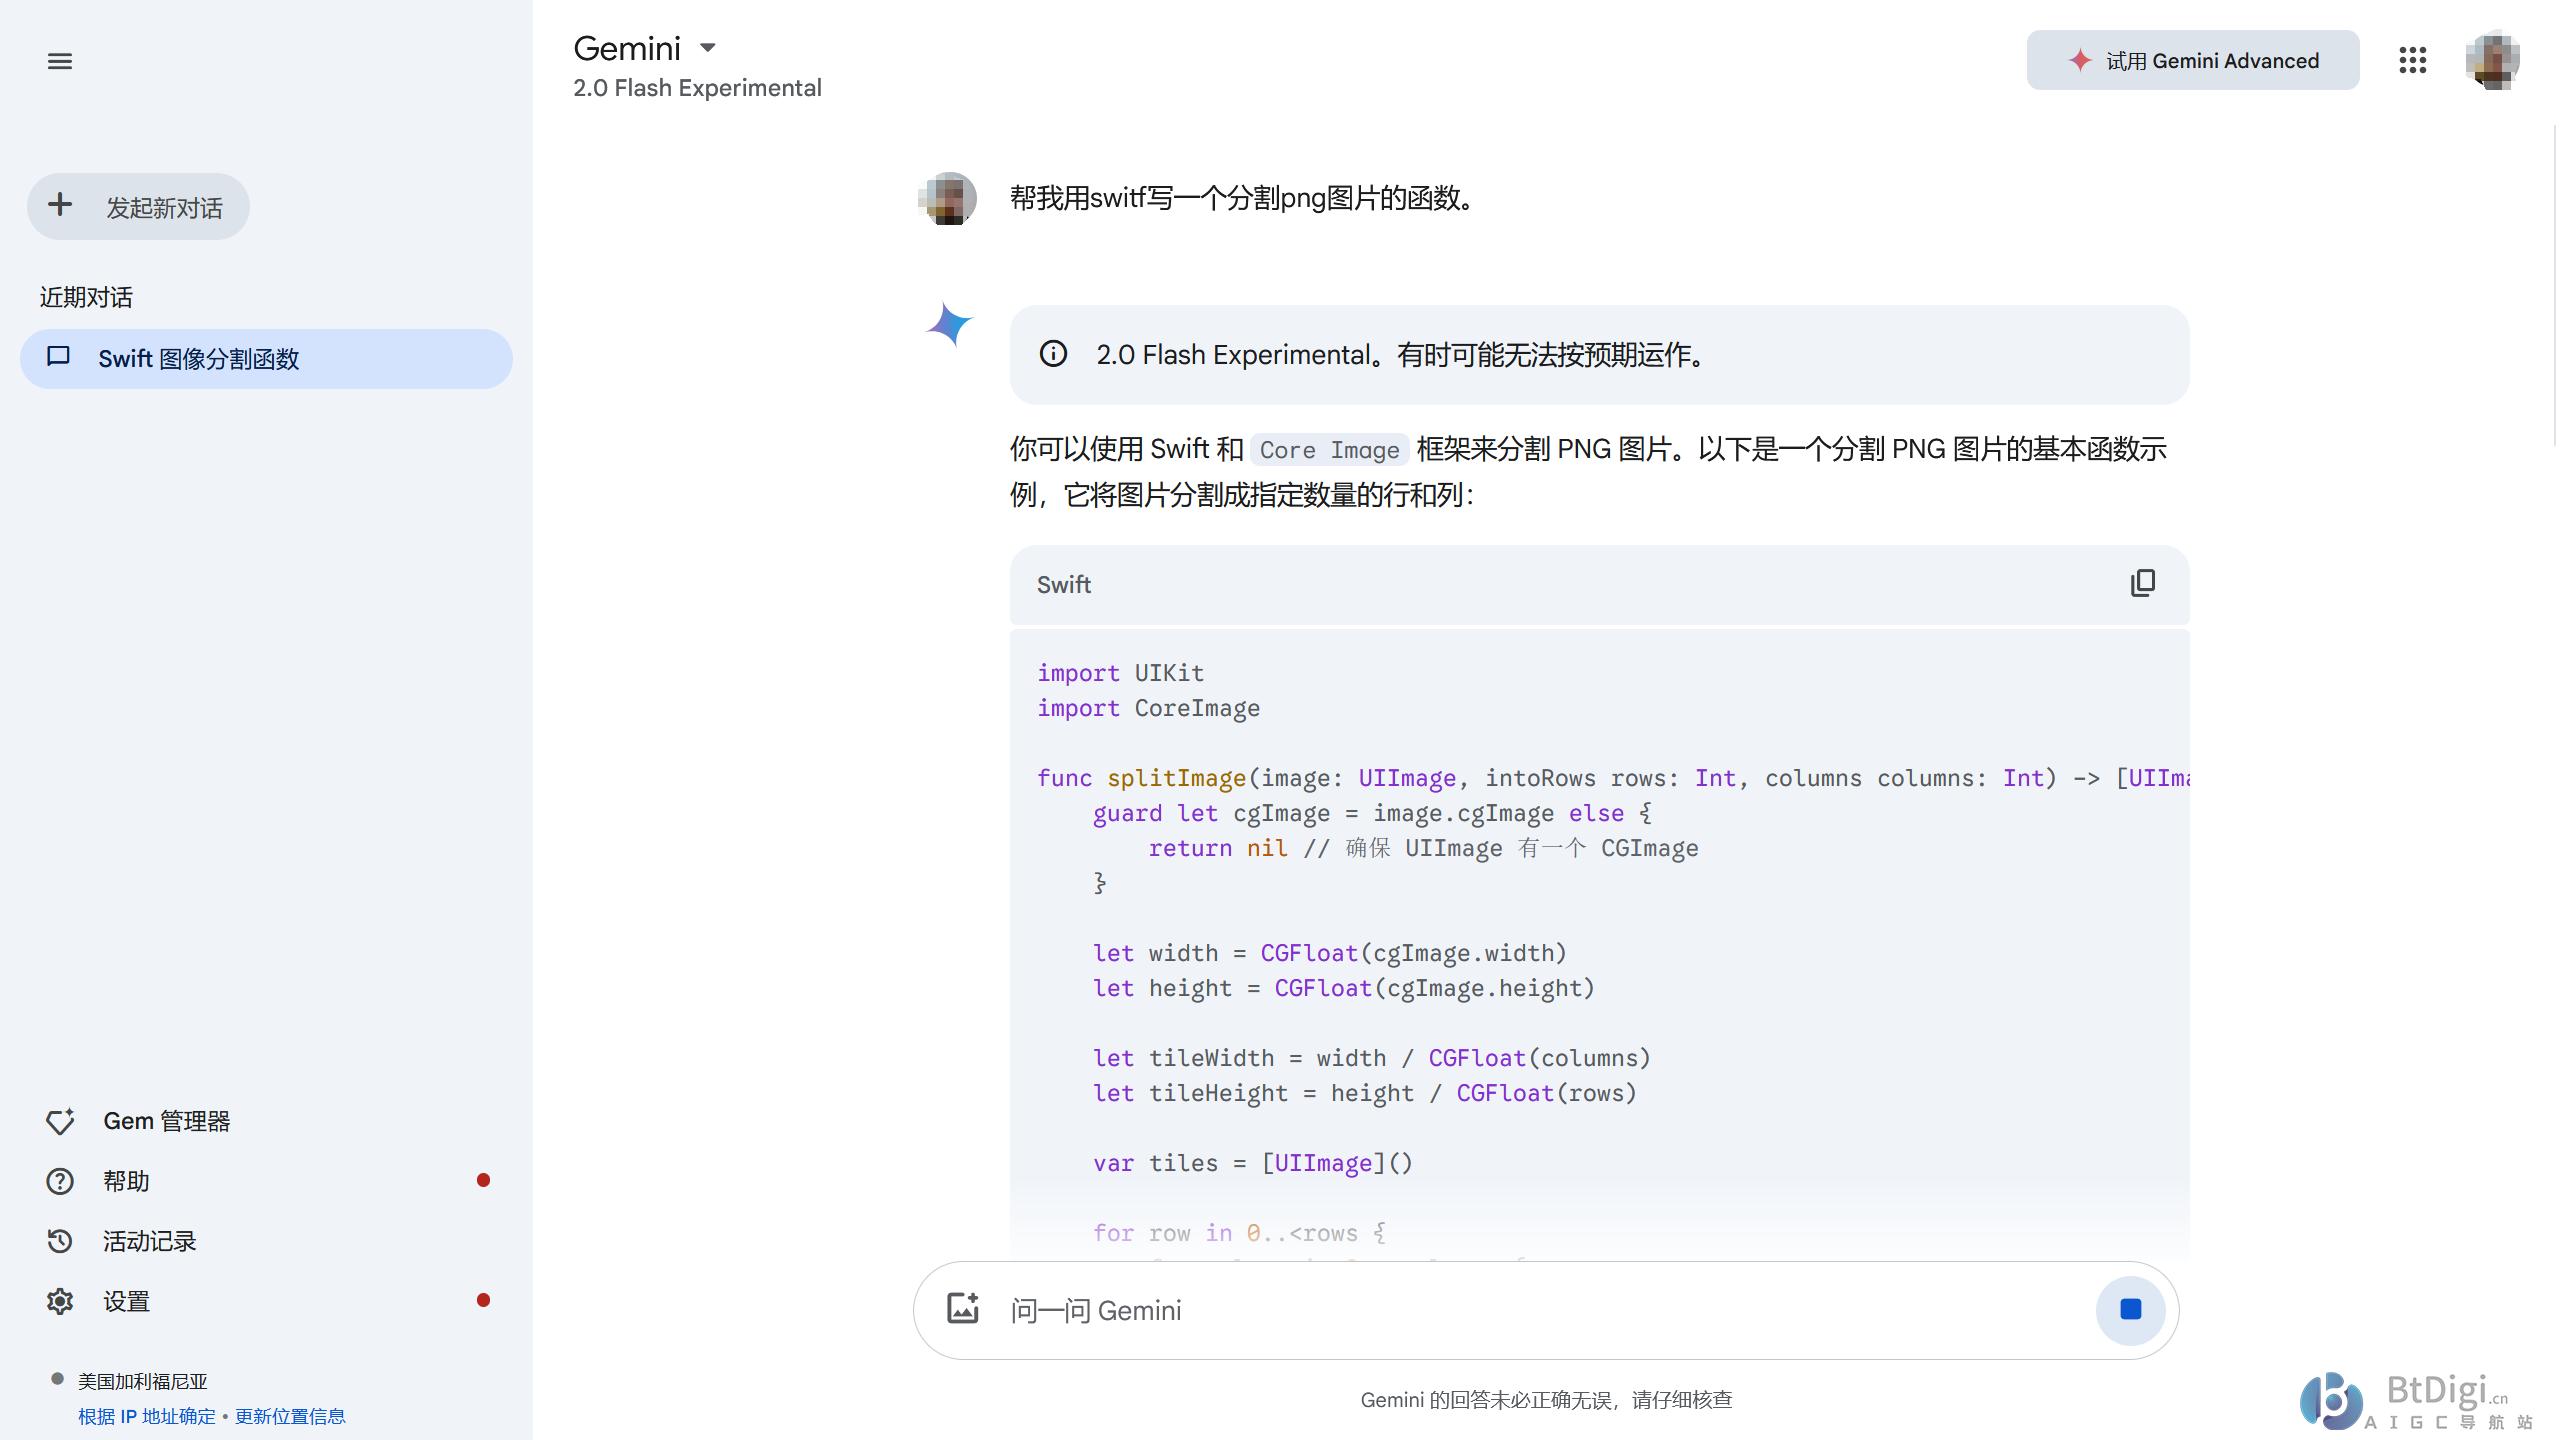Click the chat bubble icon for Swift conversation
Image resolution: width=2560 pixels, height=1440 pixels.
click(x=58, y=356)
